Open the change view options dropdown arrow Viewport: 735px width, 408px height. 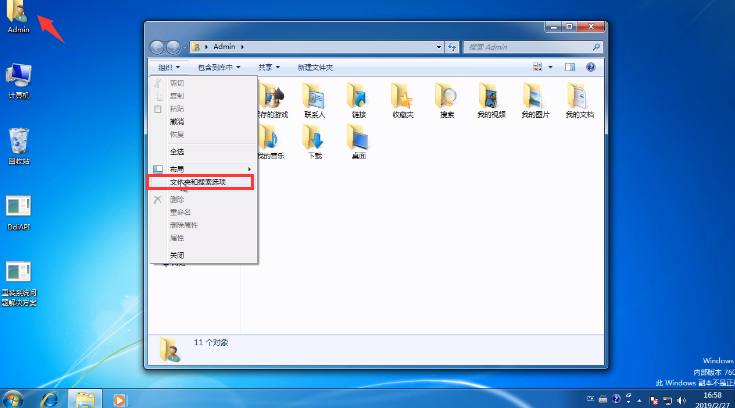[550, 67]
